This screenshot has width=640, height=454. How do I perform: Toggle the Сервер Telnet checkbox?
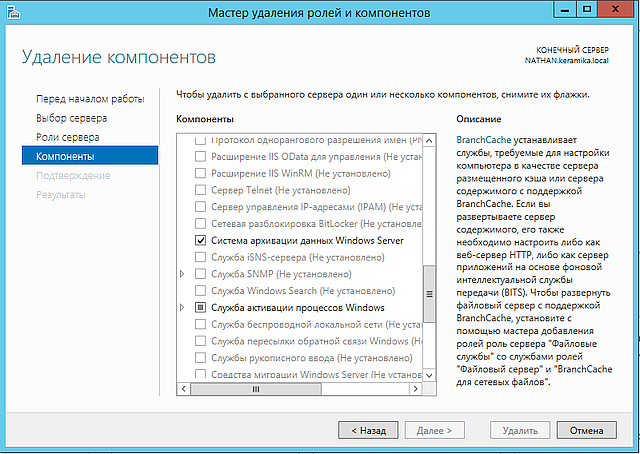[x=200, y=190]
